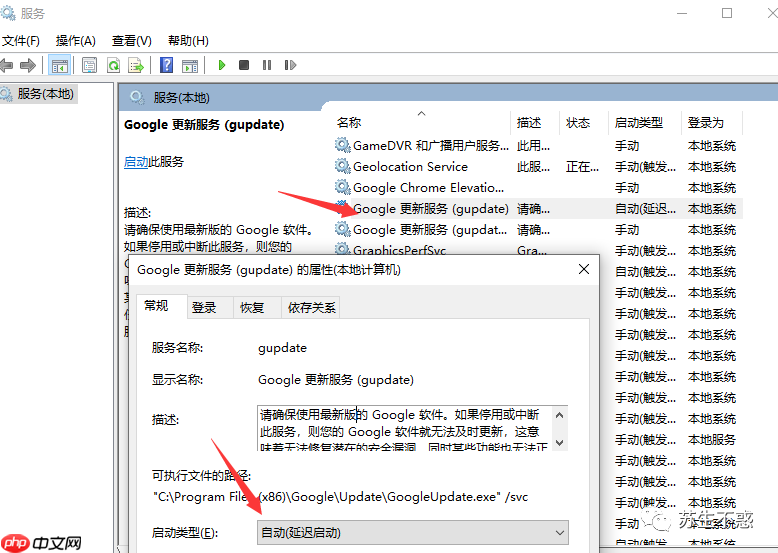
Task: Click display name value Google 更新服务 (gupdate)
Action: click(x=336, y=380)
